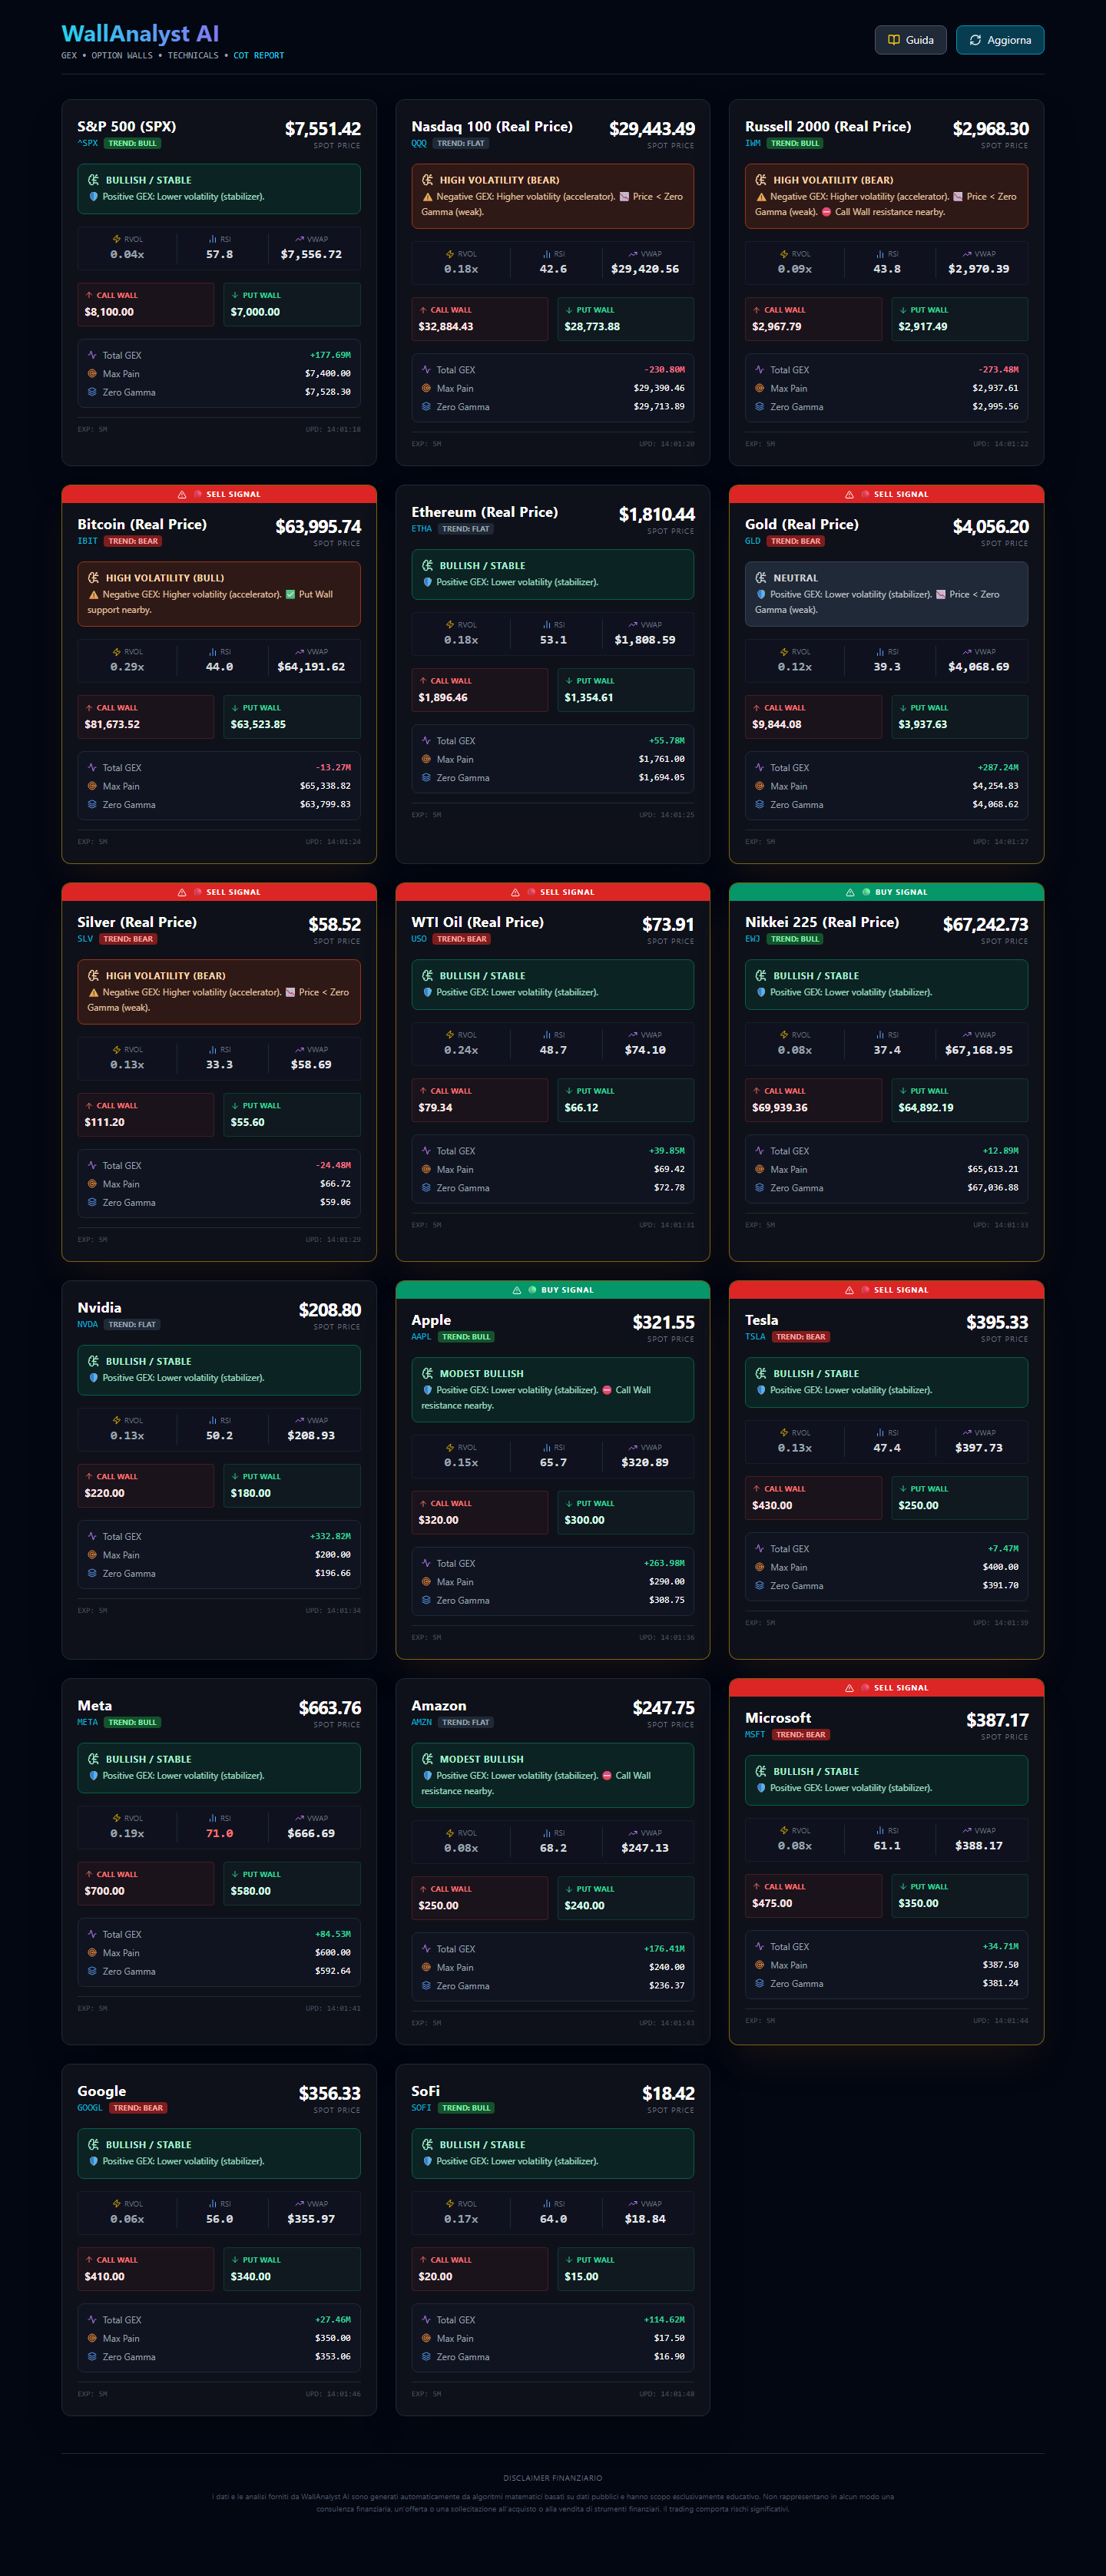Click the S&P 500 spot price $7,551.42
The width and height of the screenshot is (1106, 2576).
click(323, 129)
